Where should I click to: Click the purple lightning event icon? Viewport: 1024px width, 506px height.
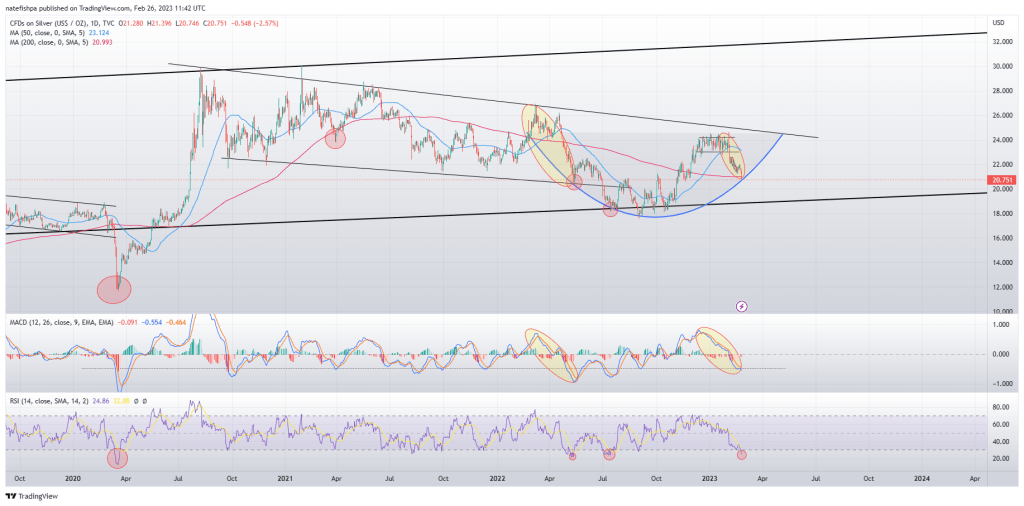pos(742,304)
